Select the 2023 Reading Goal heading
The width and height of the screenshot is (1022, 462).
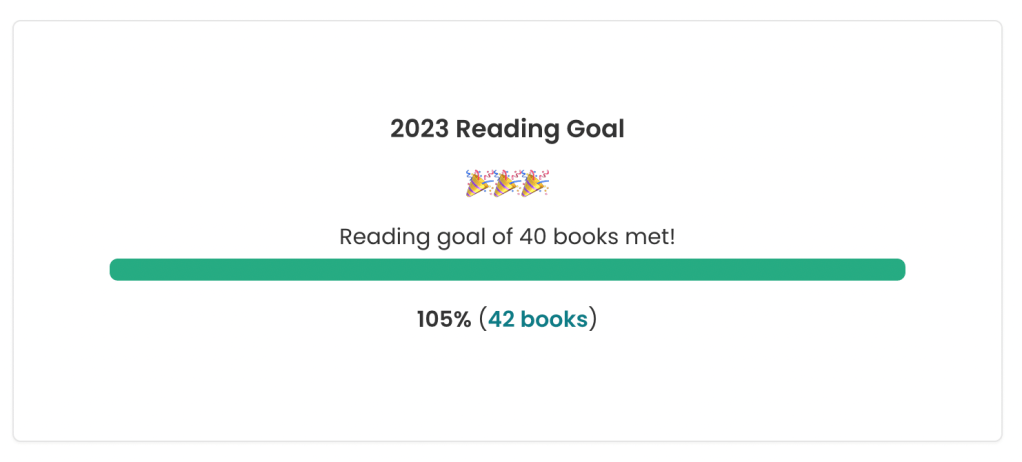pyautogui.click(x=507, y=129)
